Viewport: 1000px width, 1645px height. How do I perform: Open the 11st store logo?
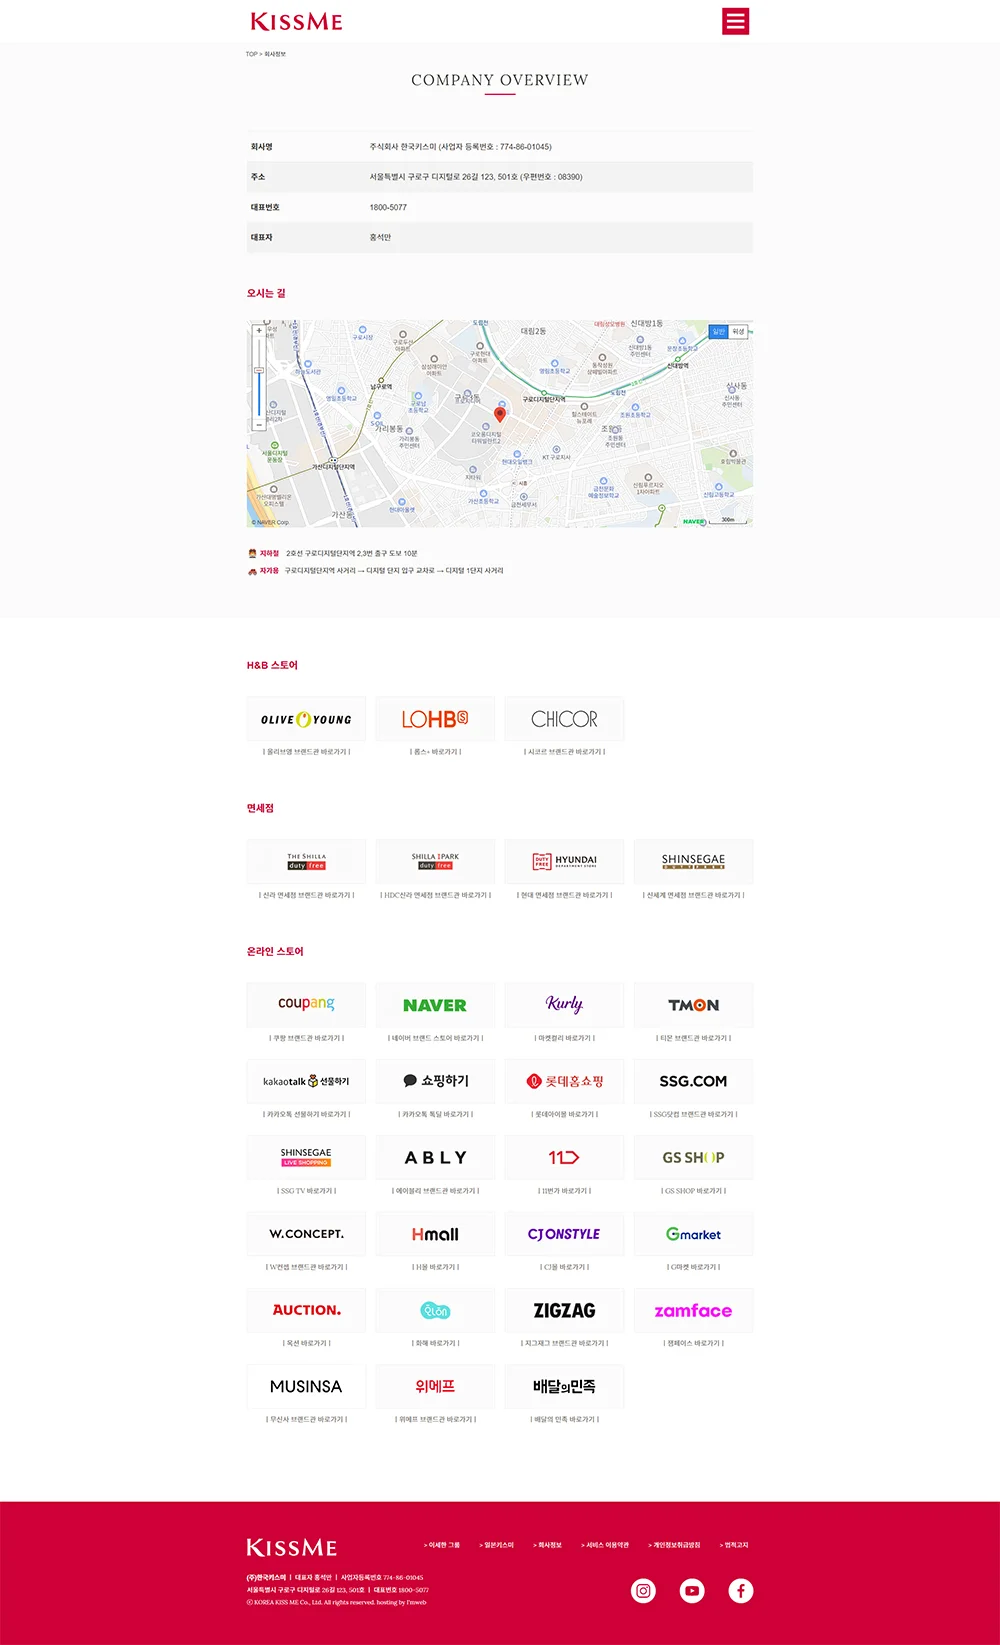[x=564, y=1157]
